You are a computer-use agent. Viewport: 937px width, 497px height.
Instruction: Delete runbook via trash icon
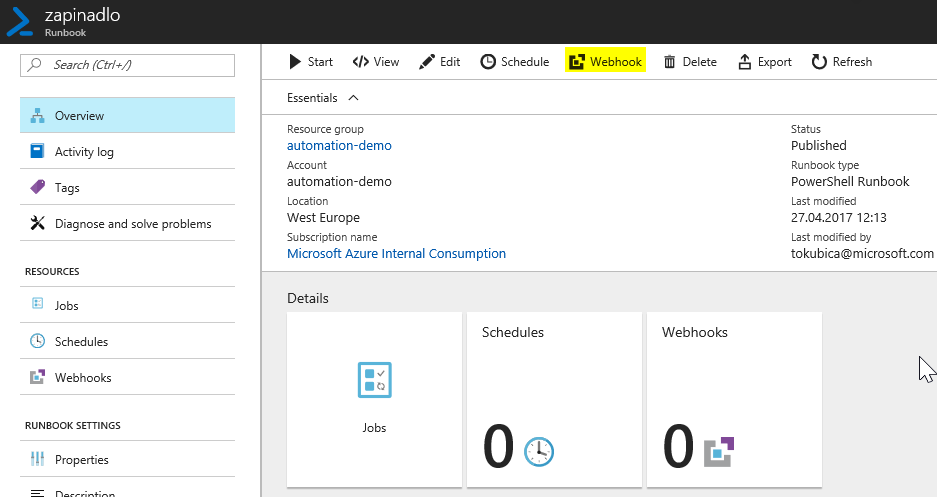tap(669, 62)
